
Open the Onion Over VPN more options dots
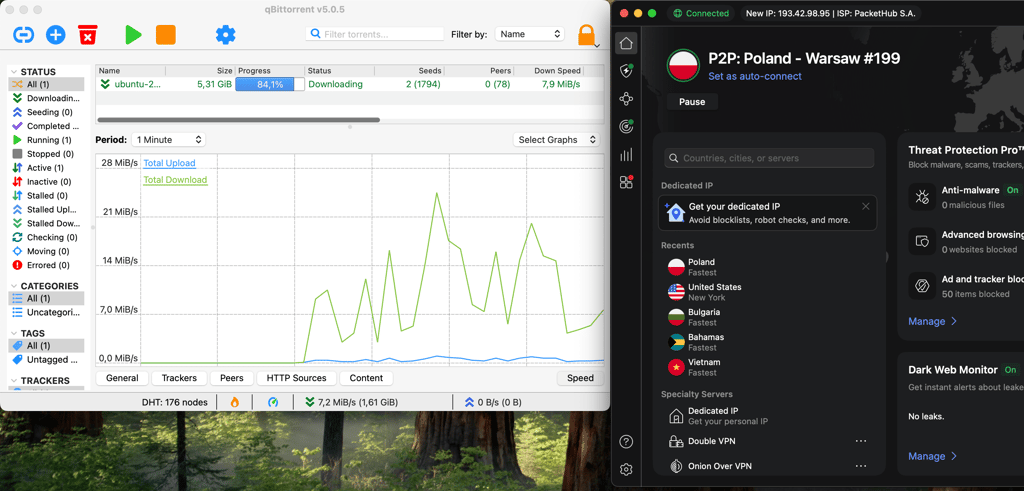point(861,466)
